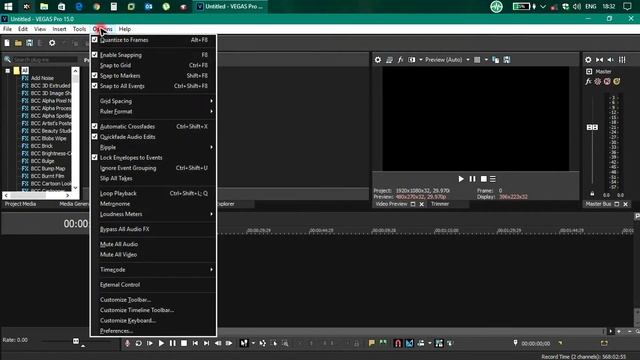Collapse the All plugins tree node
The height and width of the screenshot is (360, 640).
tap(7, 71)
